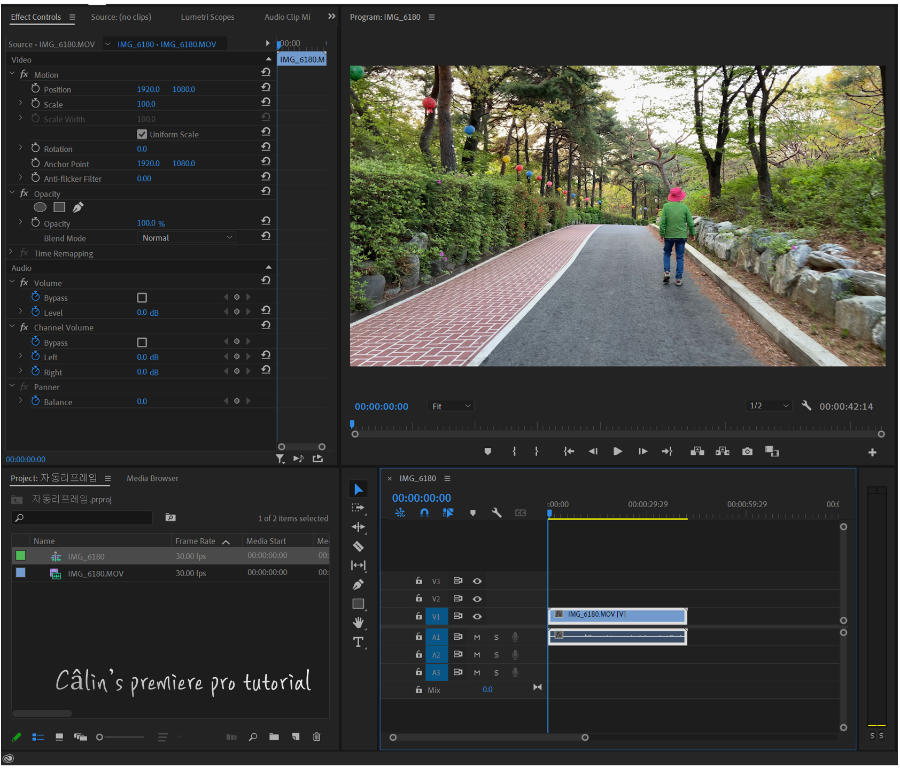This screenshot has width=900, height=768.
Task: Open the Fit zoom level dropdown
Action: click(x=451, y=406)
